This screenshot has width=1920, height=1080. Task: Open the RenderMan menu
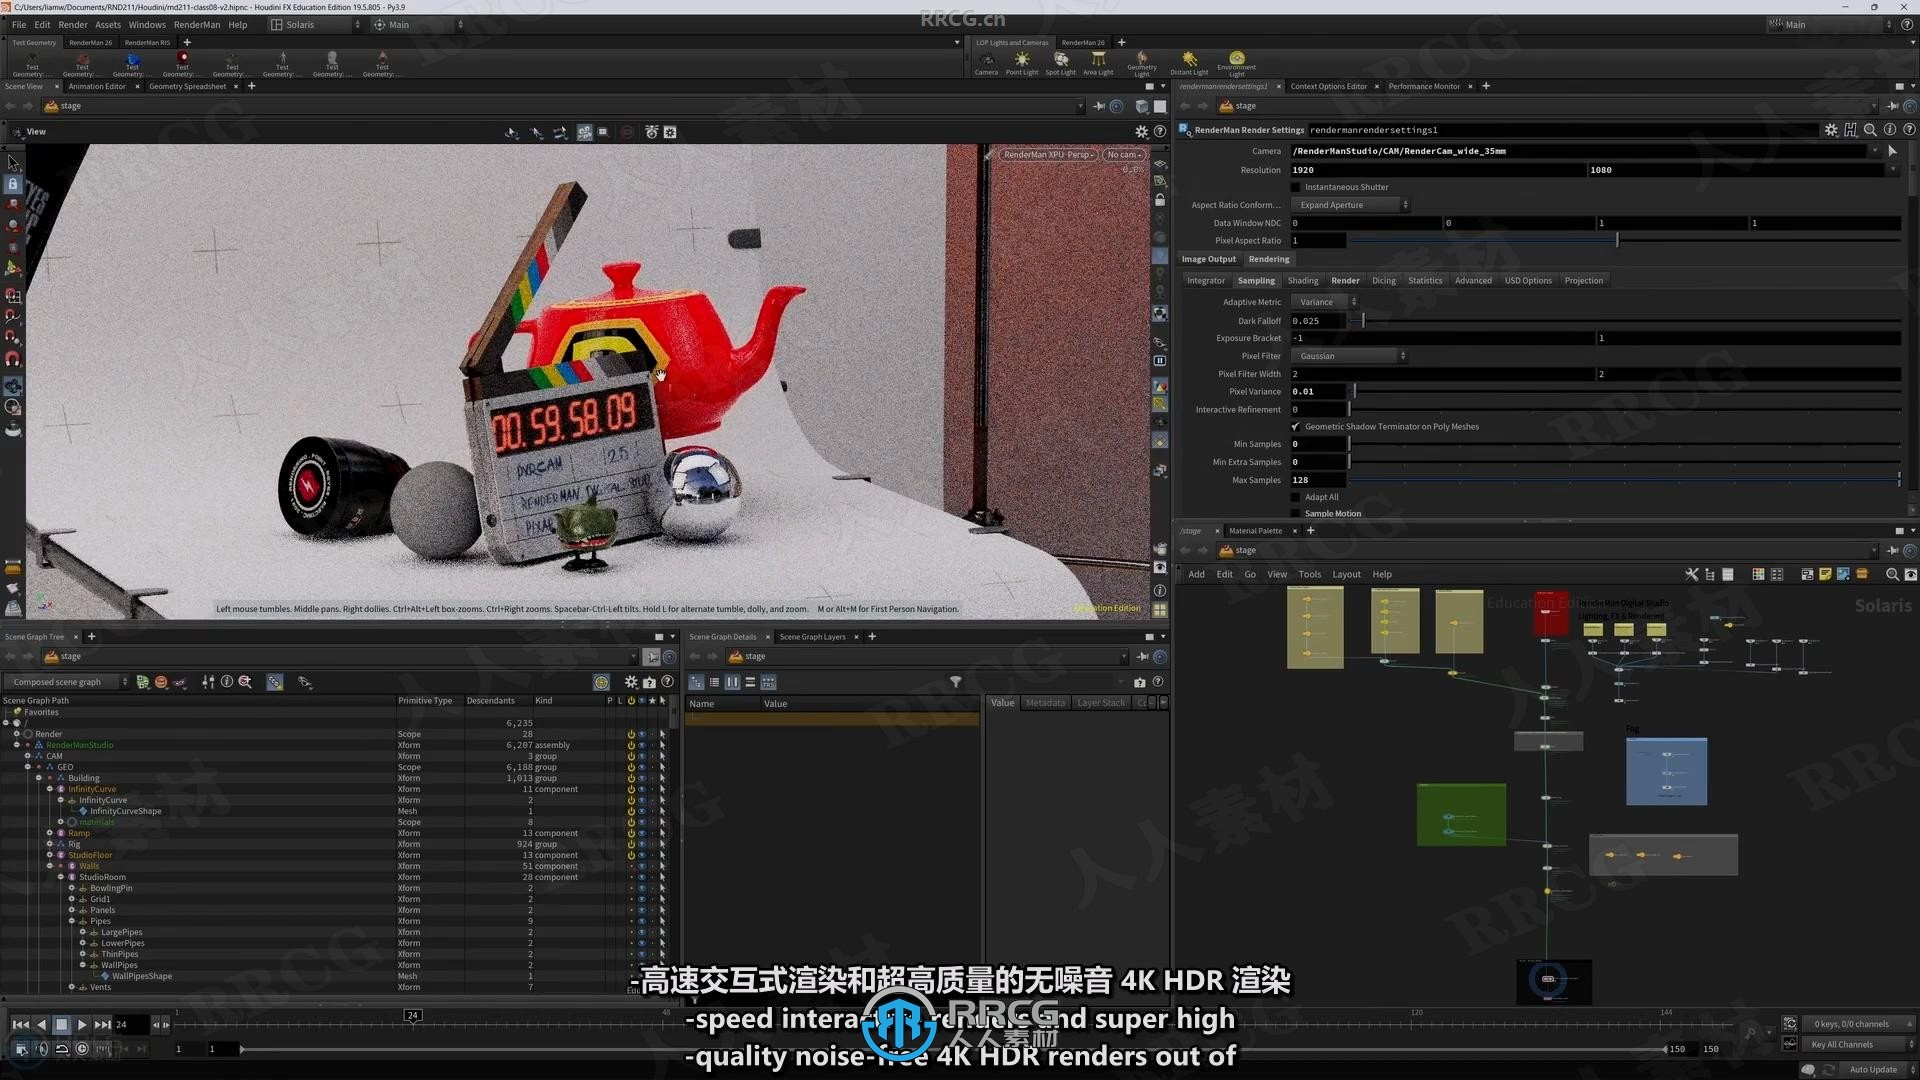(x=197, y=24)
